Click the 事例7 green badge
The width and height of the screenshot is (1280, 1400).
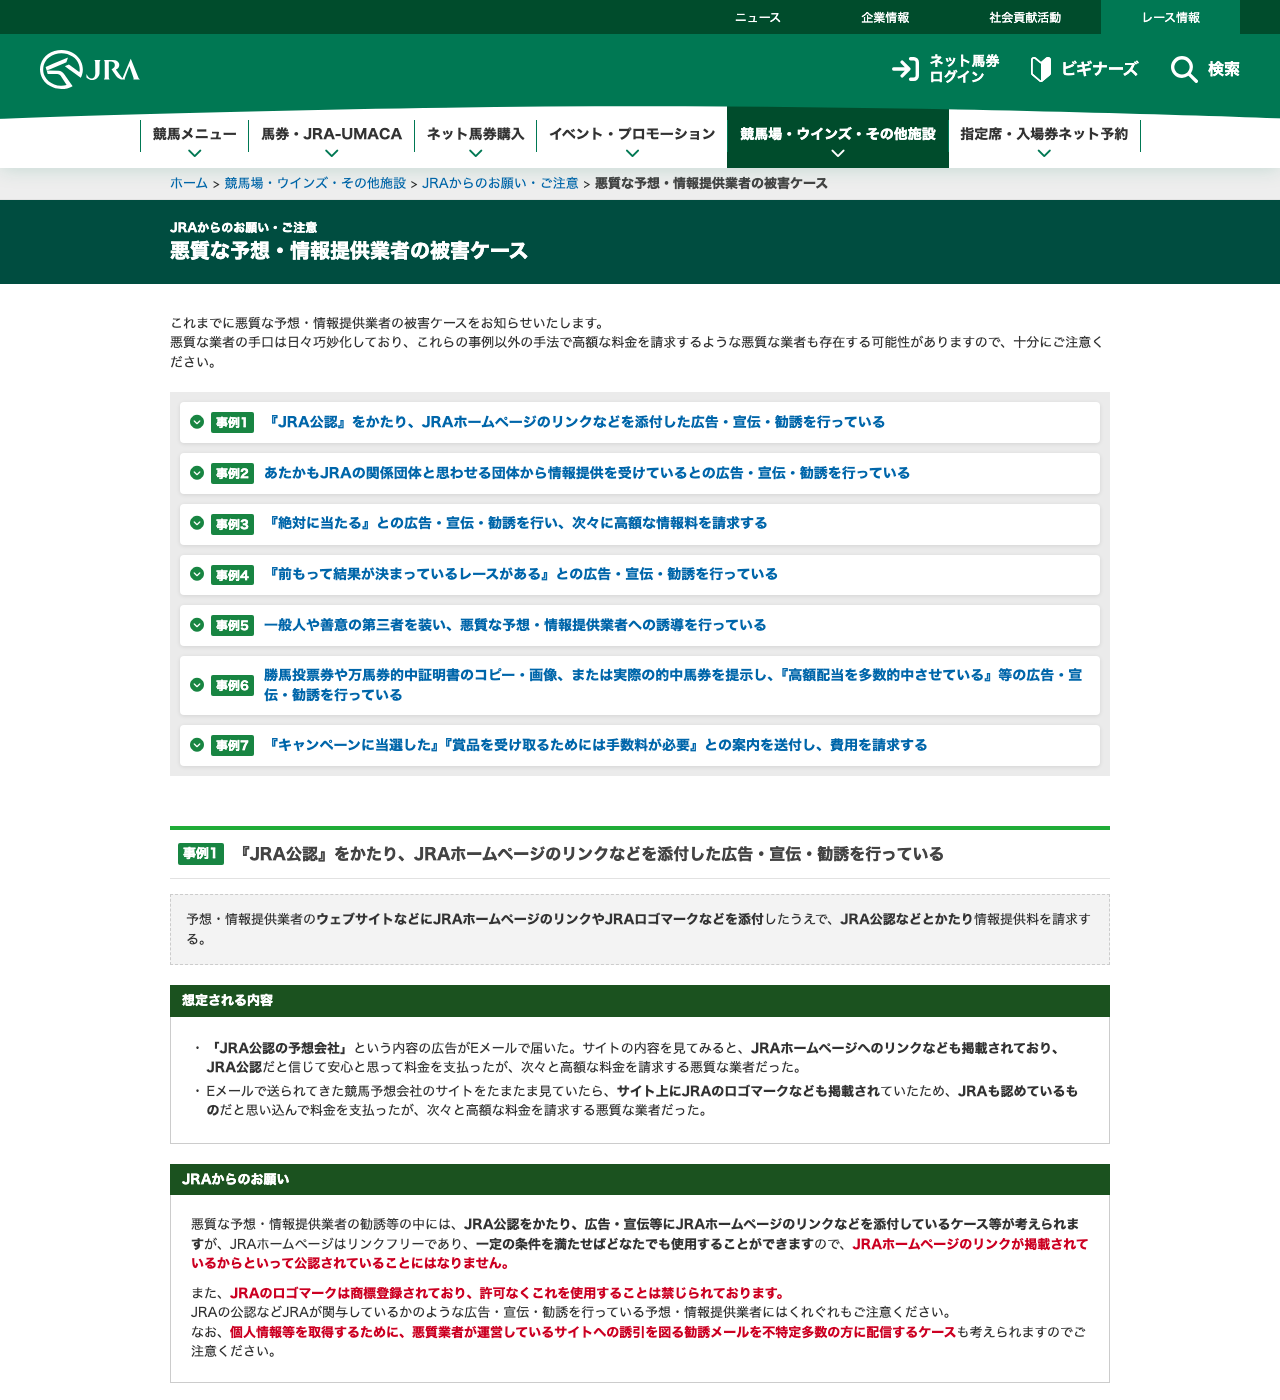tap(232, 745)
